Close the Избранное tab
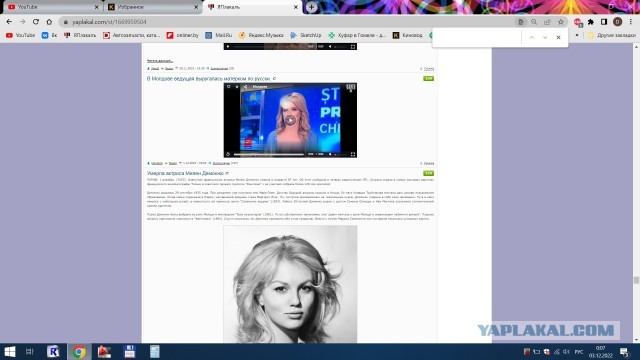The width and height of the screenshot is (640, 360). [x=196, y=7]
